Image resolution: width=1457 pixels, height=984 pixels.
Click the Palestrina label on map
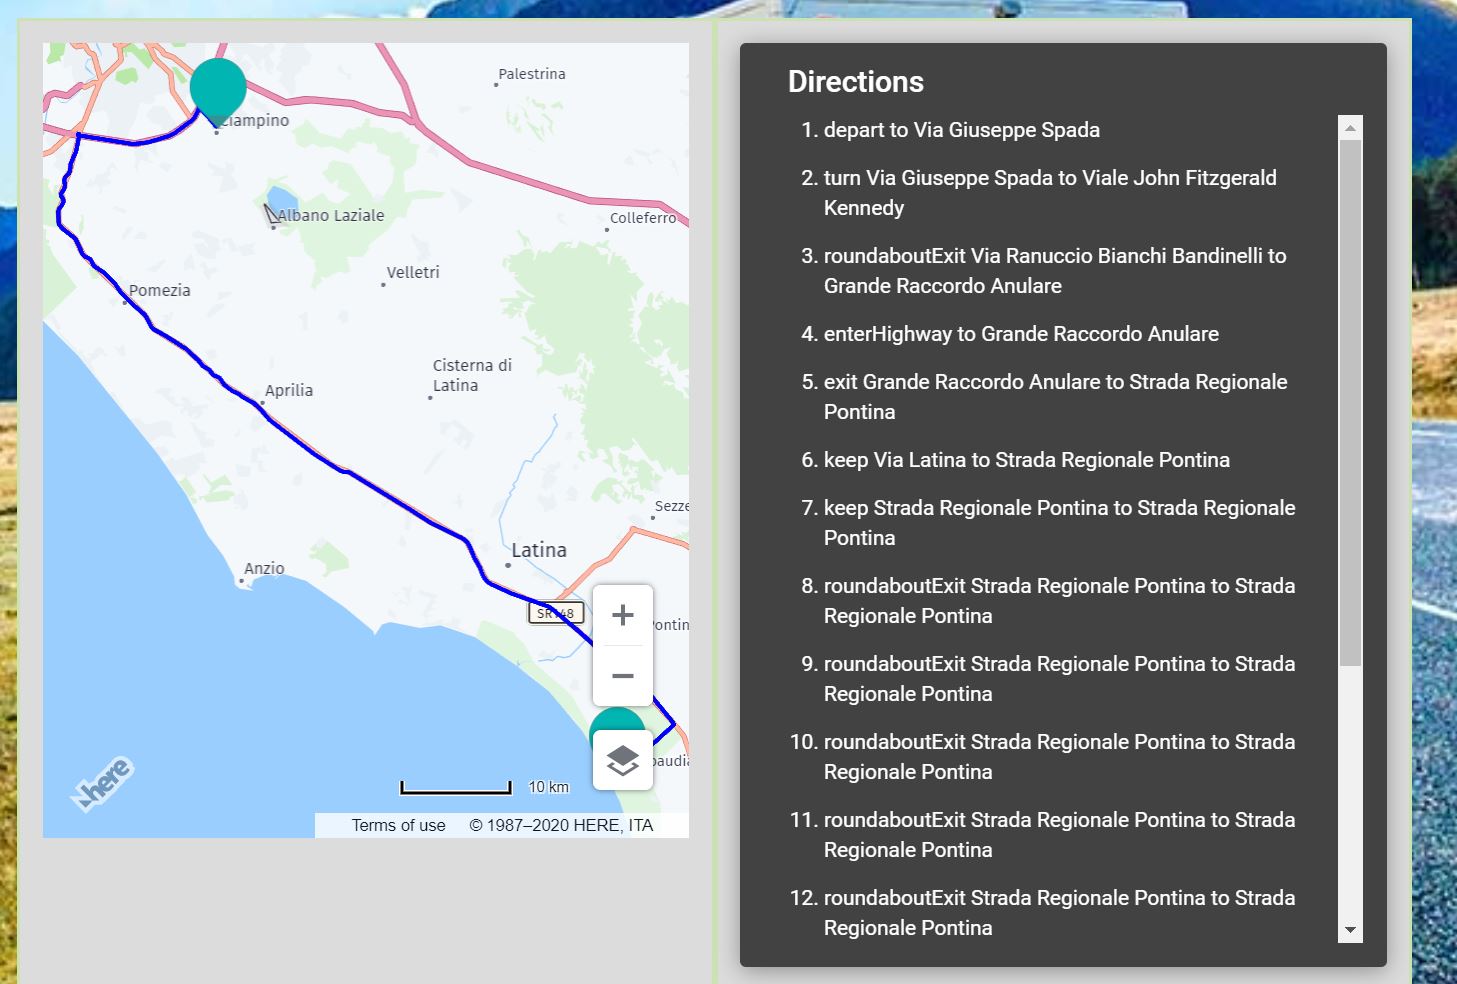click(532, 74)
